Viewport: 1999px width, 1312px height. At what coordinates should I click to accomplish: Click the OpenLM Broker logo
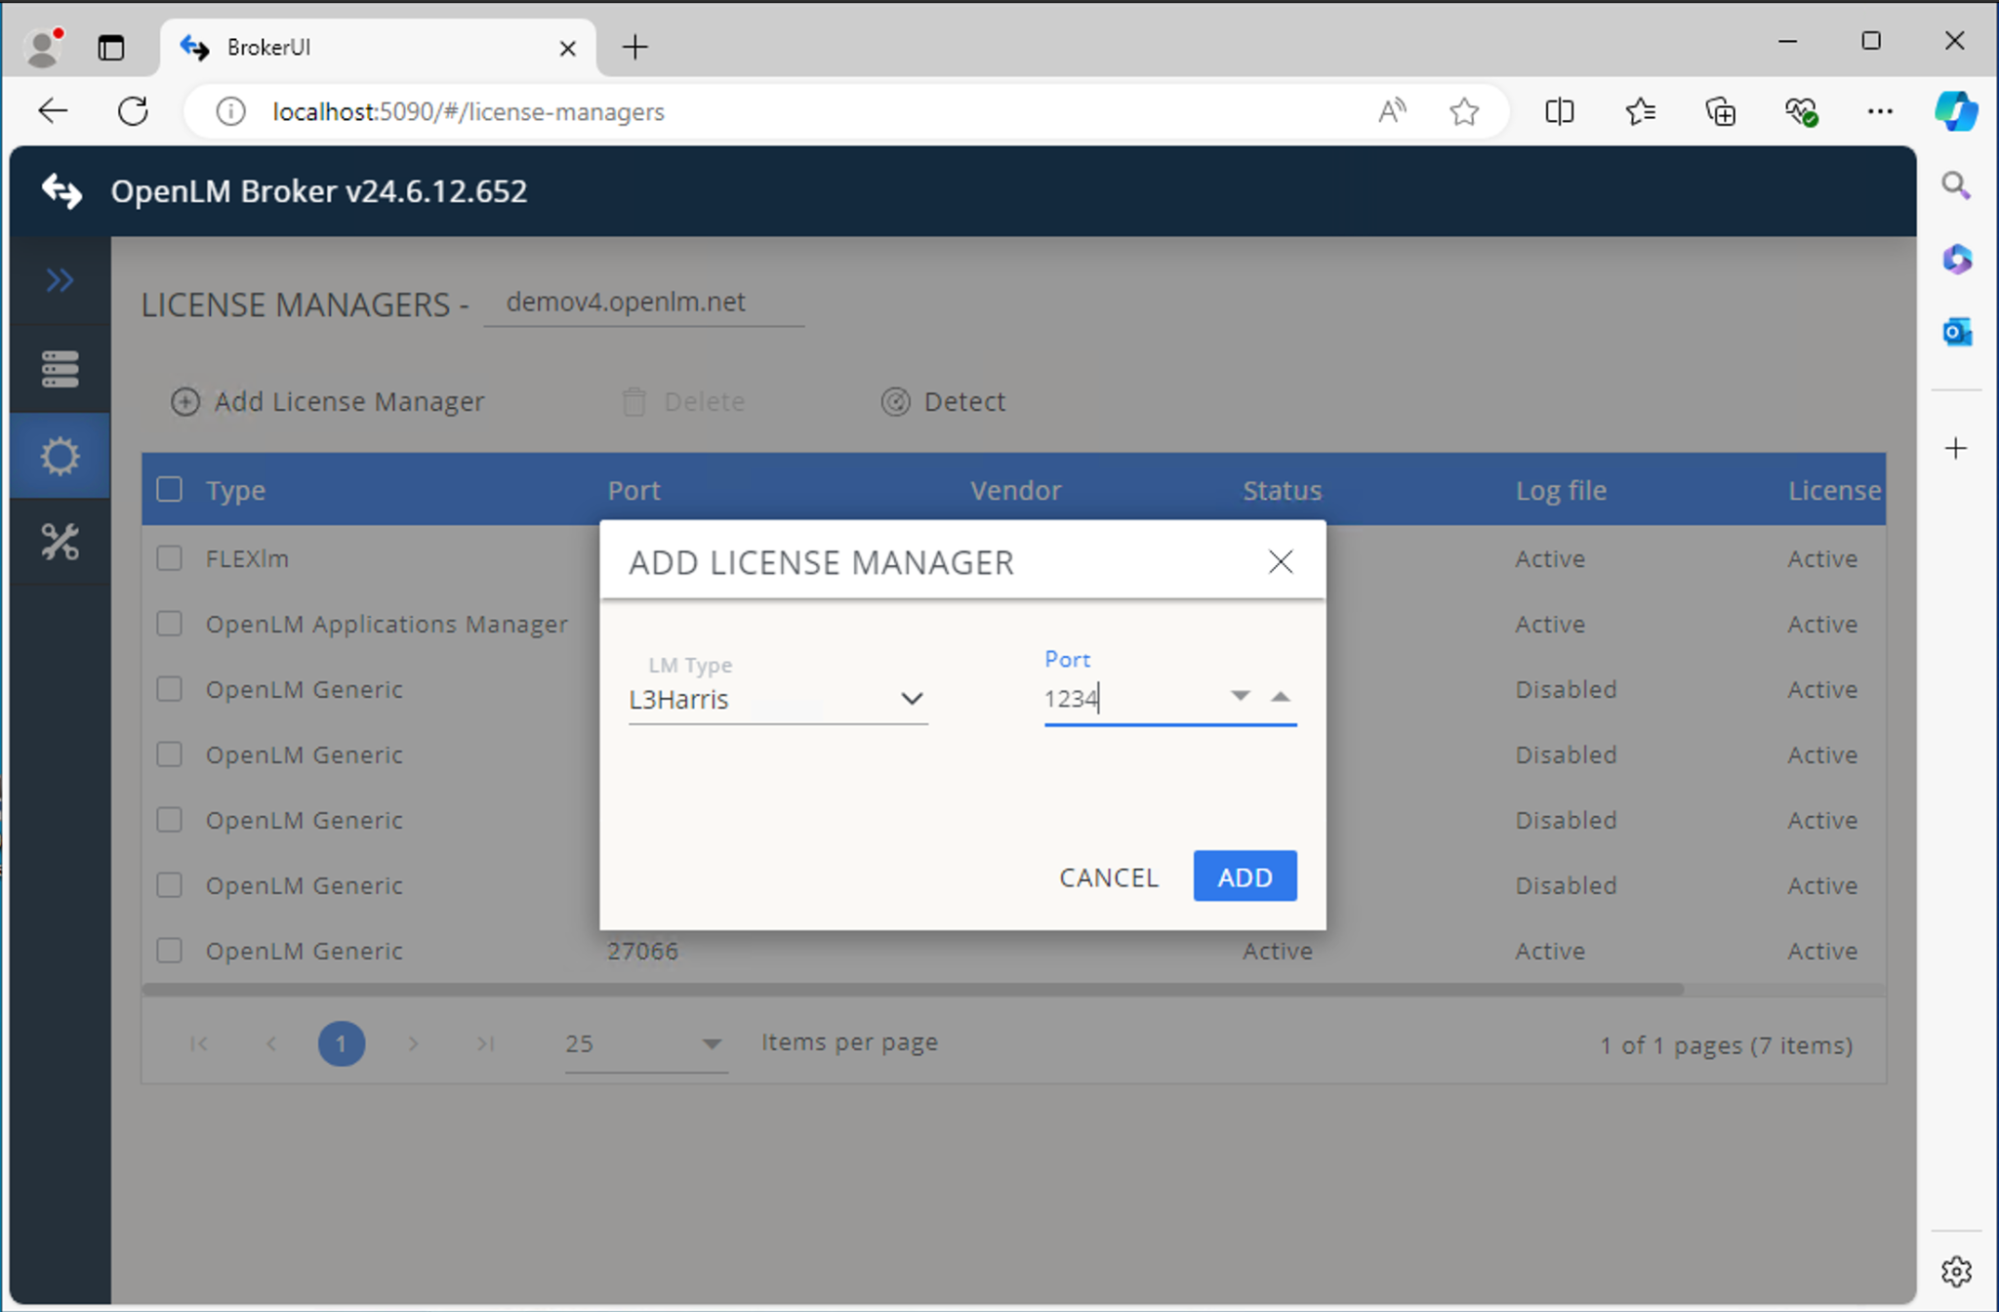[x=62, y=190]
